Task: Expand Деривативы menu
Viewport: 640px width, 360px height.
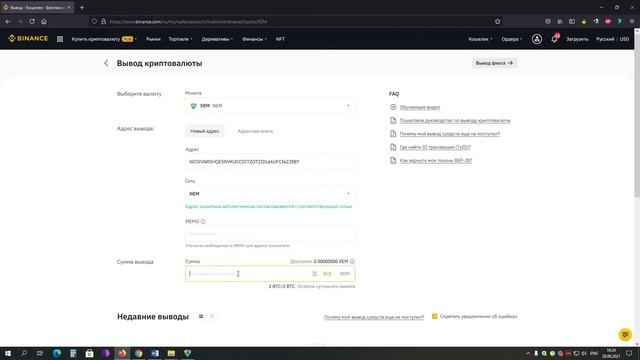Action: [x=217, y=39]
